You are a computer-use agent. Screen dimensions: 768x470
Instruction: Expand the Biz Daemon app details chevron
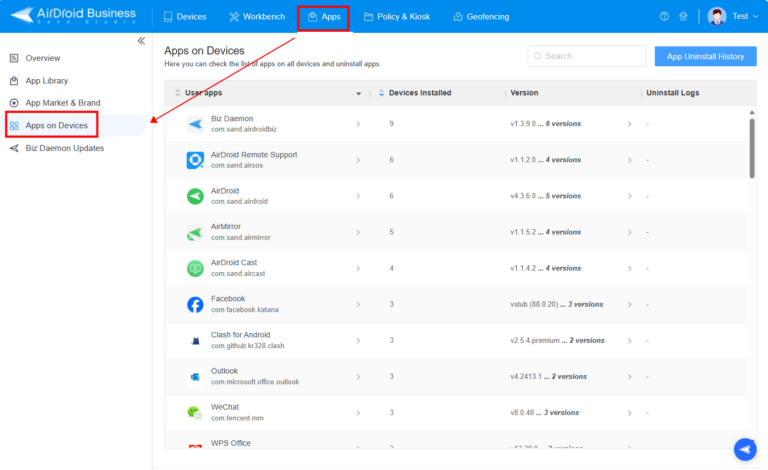click(358, 124)
